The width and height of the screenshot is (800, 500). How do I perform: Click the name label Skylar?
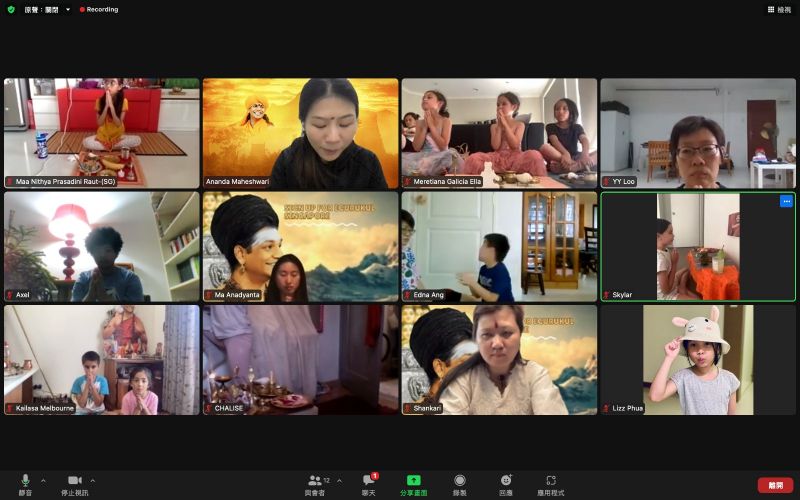pos(622,295)
